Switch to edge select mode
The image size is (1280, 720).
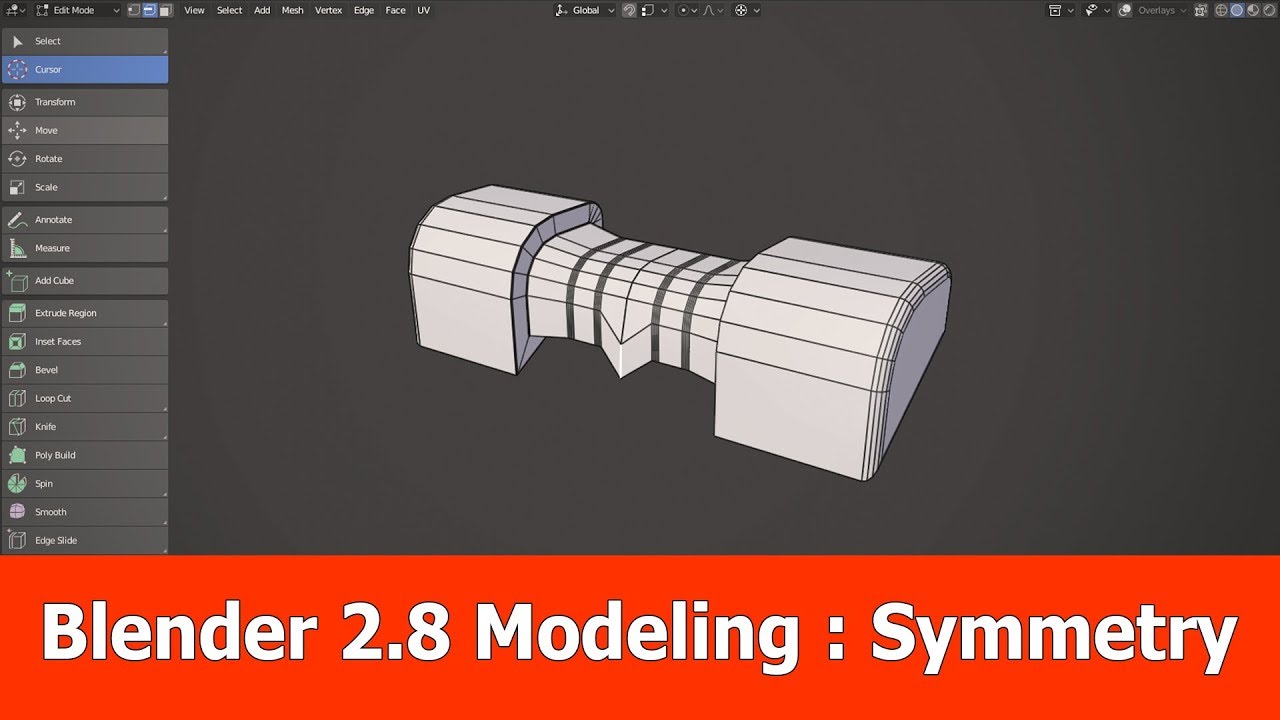(x=149, y=10)
